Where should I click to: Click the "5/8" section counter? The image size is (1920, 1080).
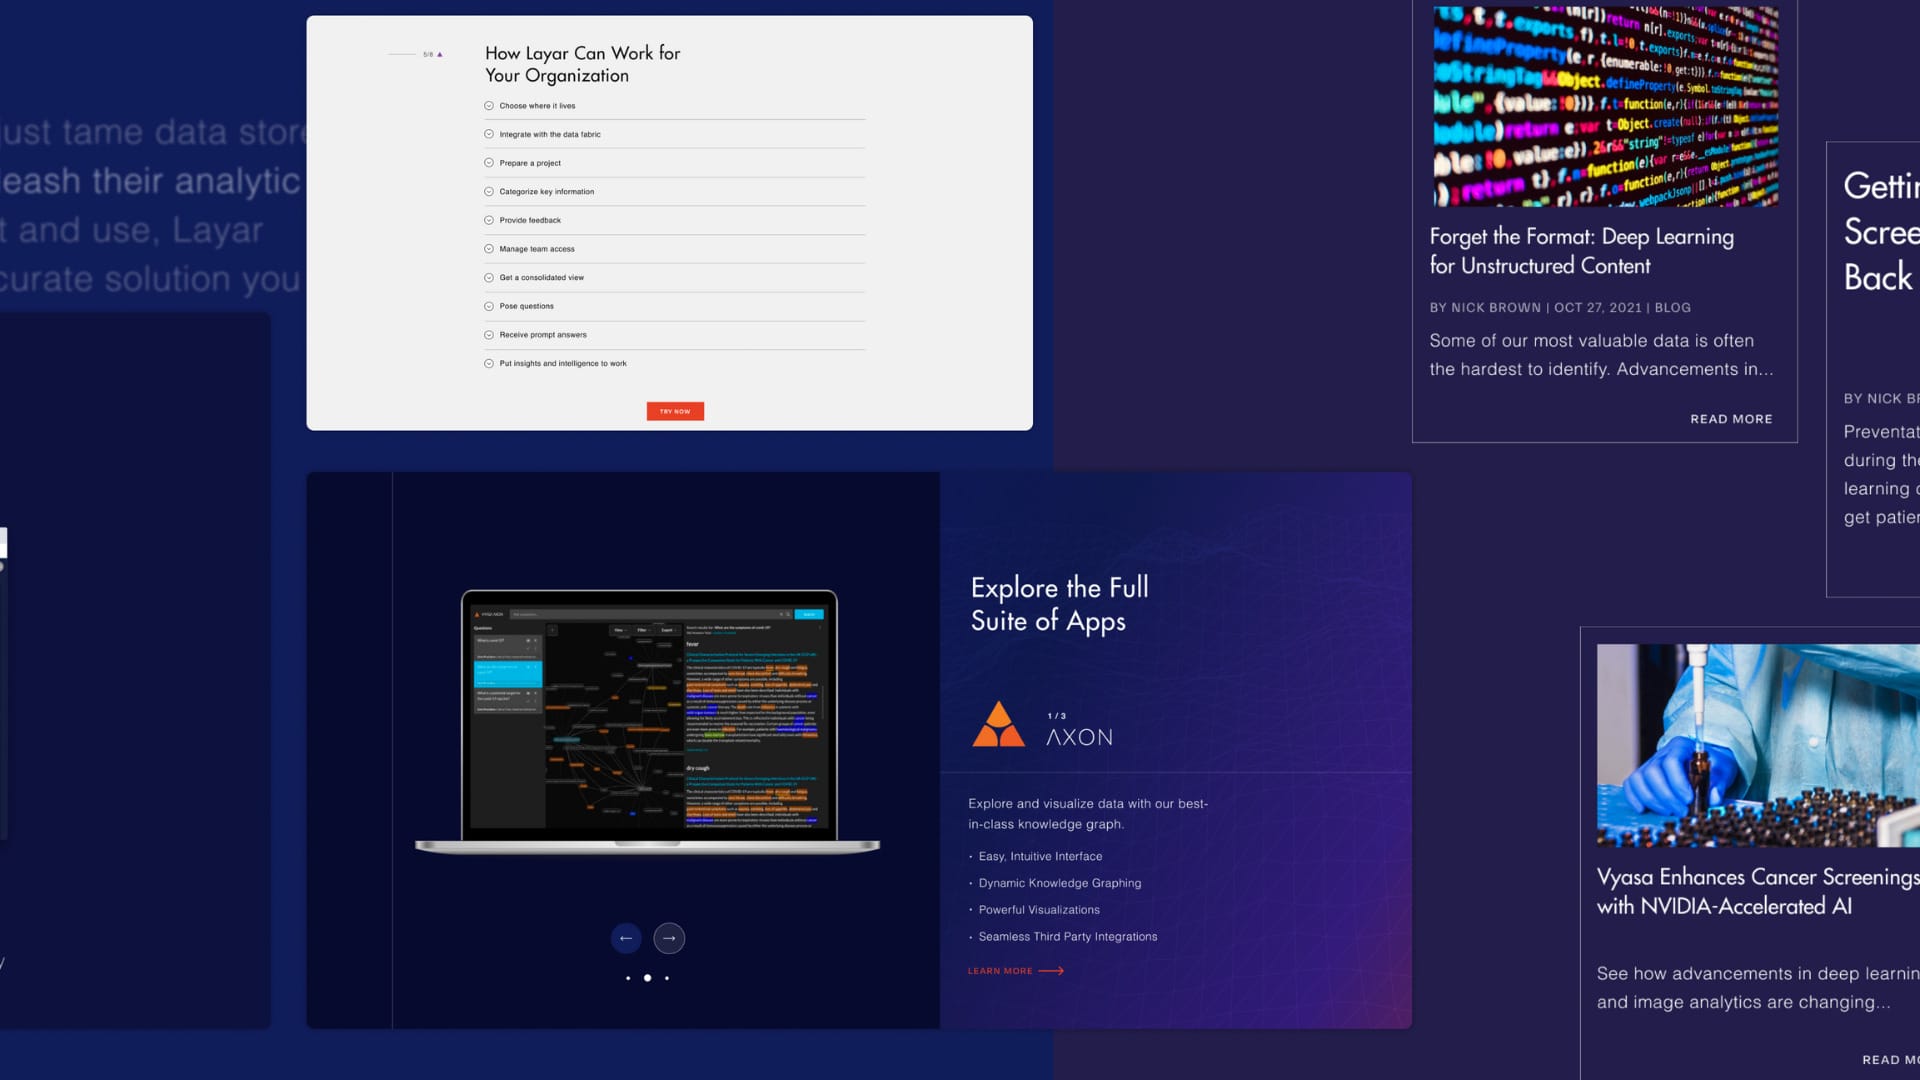[x=428, y=54]
